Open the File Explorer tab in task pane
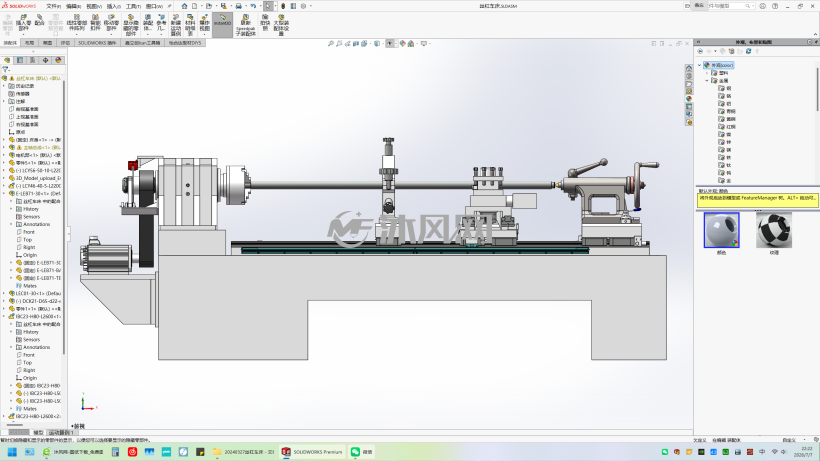 689,84
